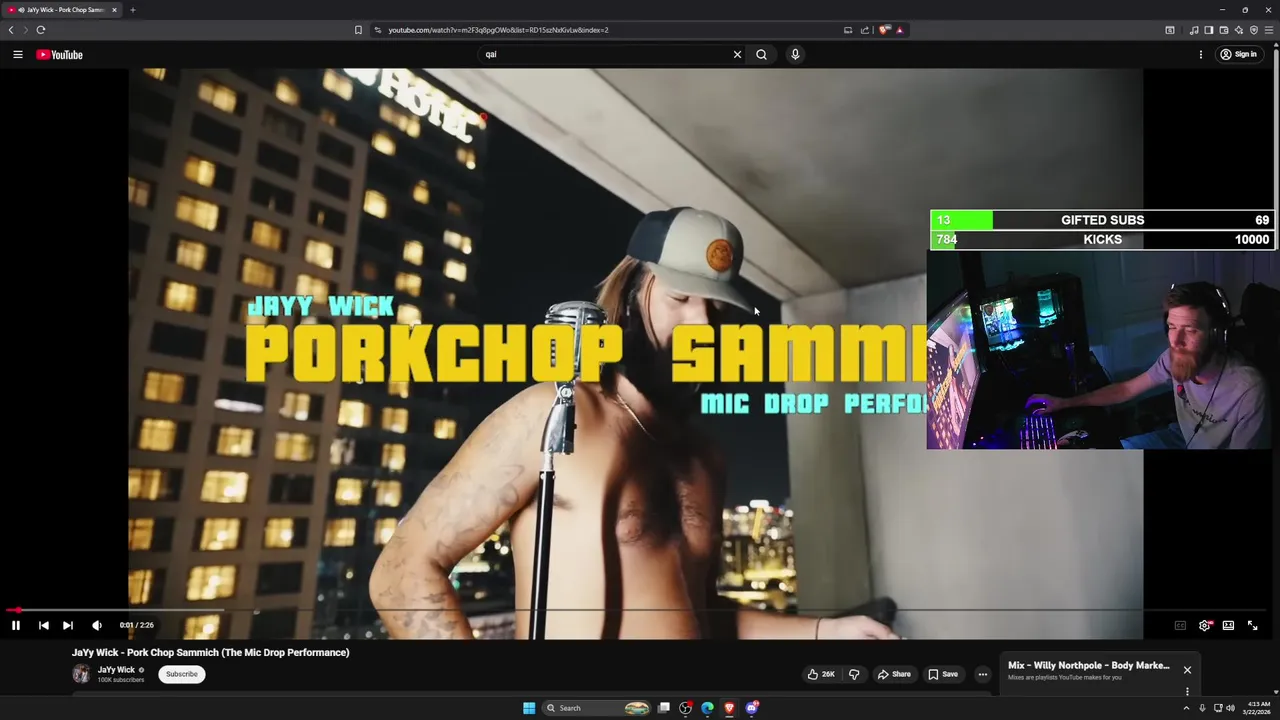Start voice search with microphone

click(795, 54)
